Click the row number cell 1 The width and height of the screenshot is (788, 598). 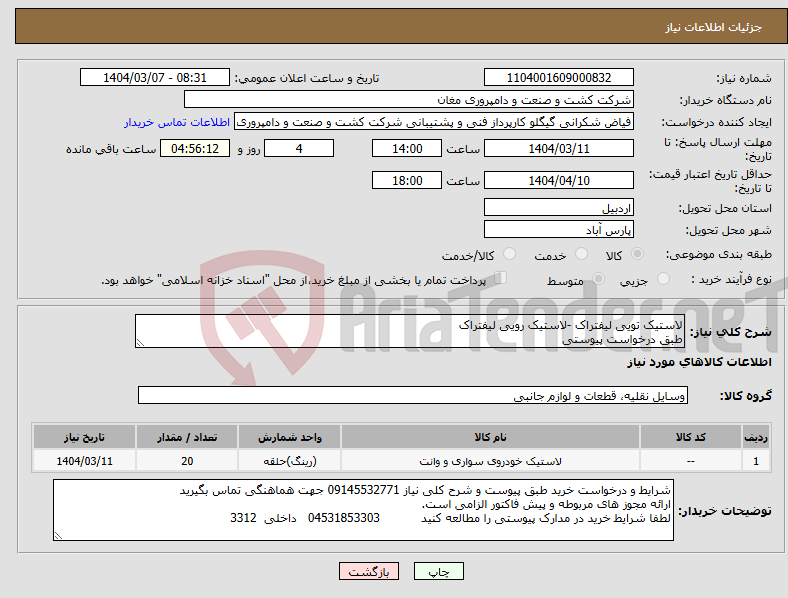[756, 461]
